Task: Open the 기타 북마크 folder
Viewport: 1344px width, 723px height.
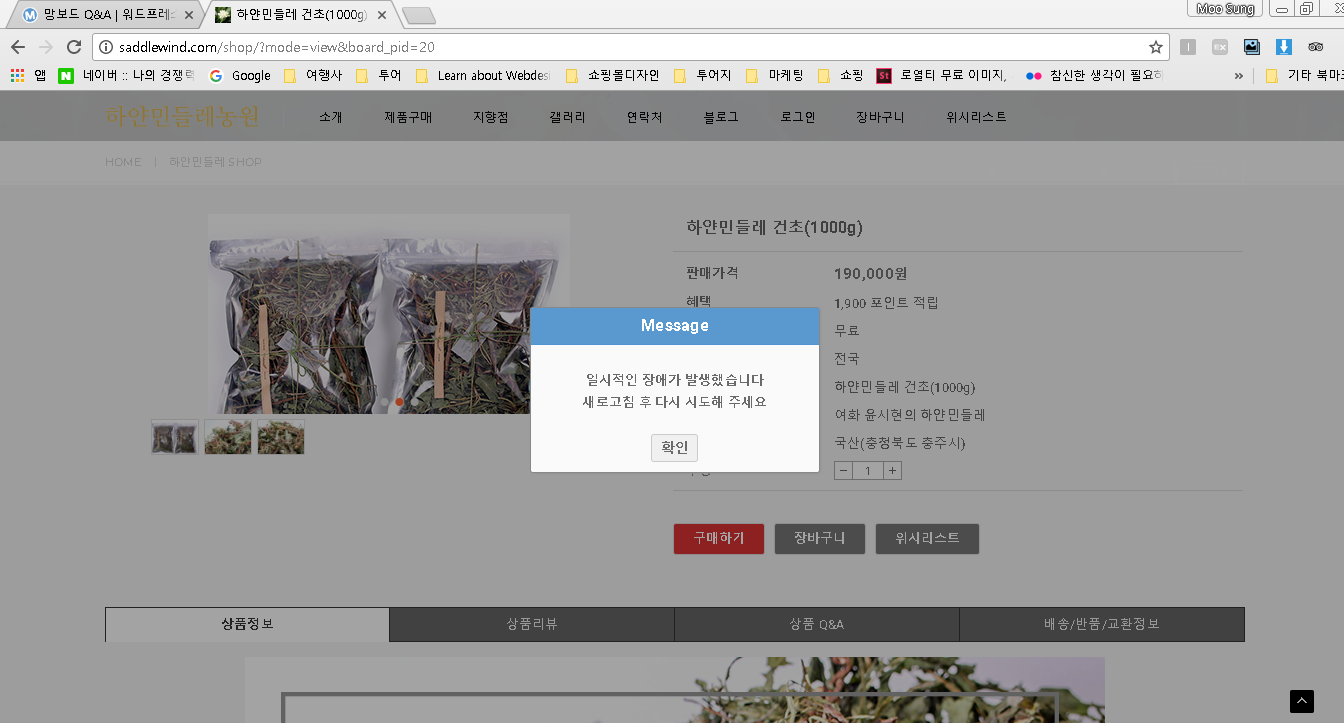Action: 1303,75
